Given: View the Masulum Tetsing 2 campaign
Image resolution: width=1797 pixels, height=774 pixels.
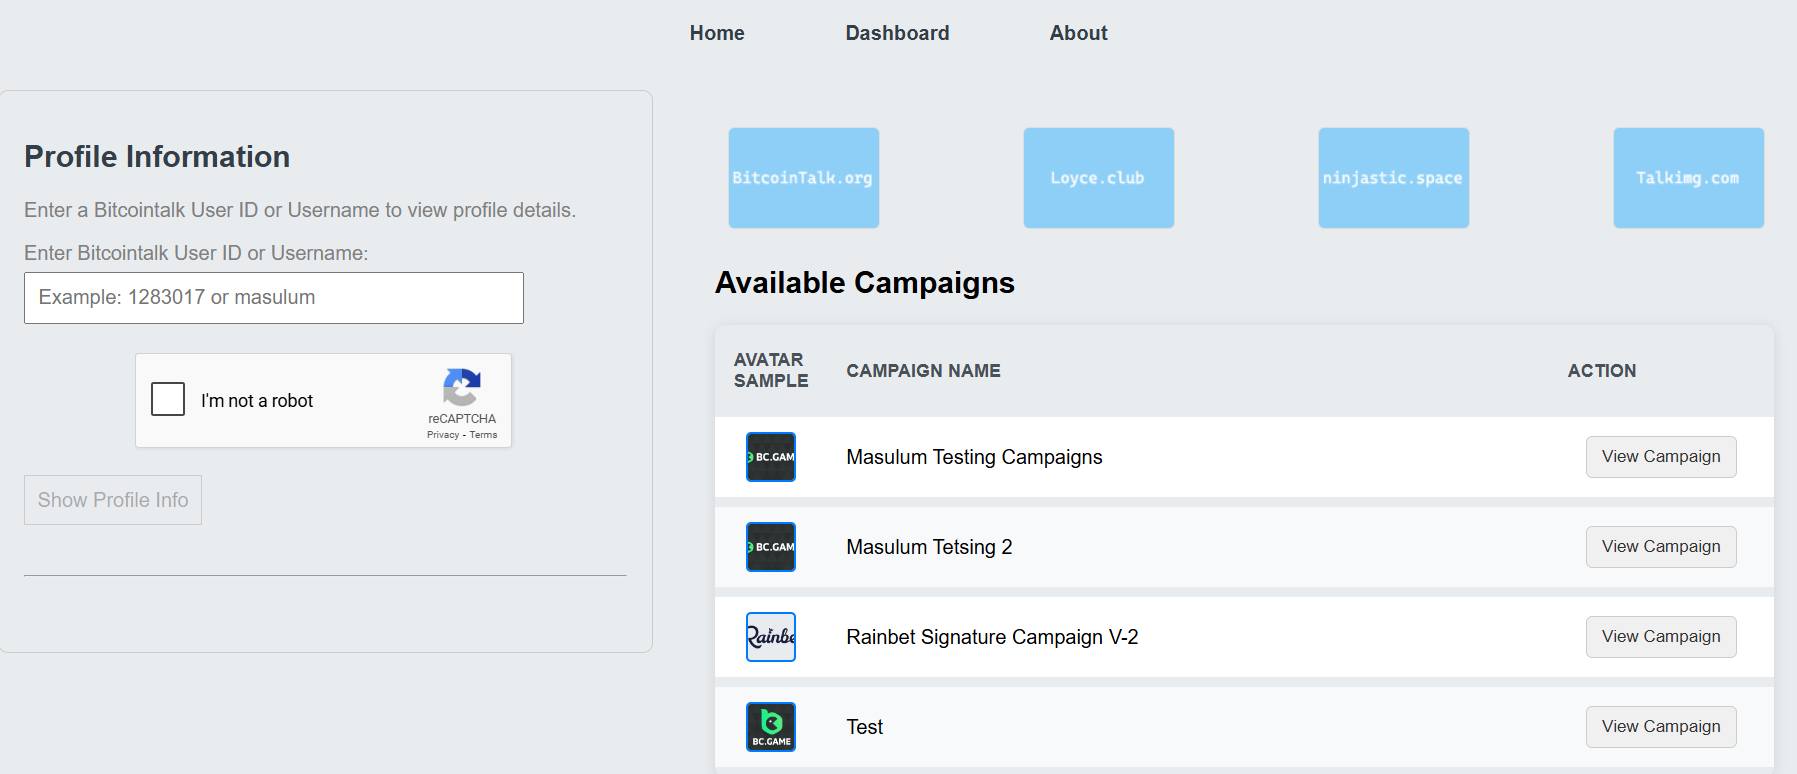Looking at the screenshot, I should click(1661, 547).
